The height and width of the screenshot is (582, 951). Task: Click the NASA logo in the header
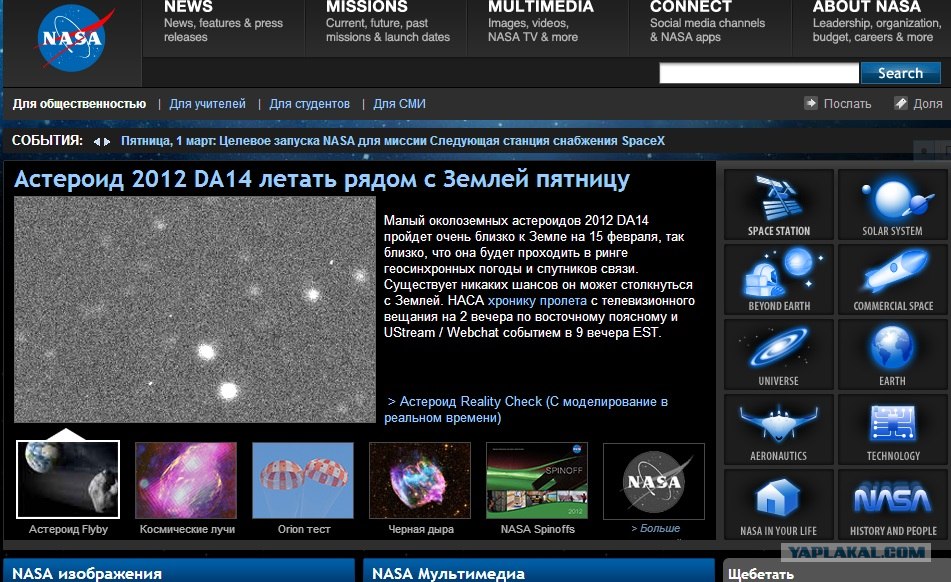tap(74, 38)
